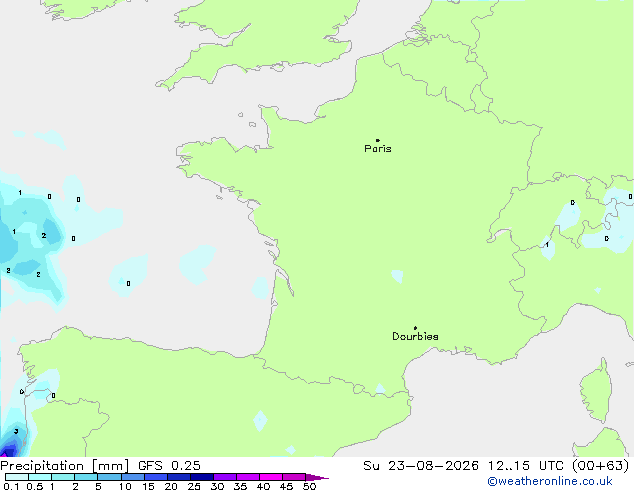Pick the magenta legend swatch between 40 and 45
The height and width of the screenshot is (490, 634).
click(271, 477)
